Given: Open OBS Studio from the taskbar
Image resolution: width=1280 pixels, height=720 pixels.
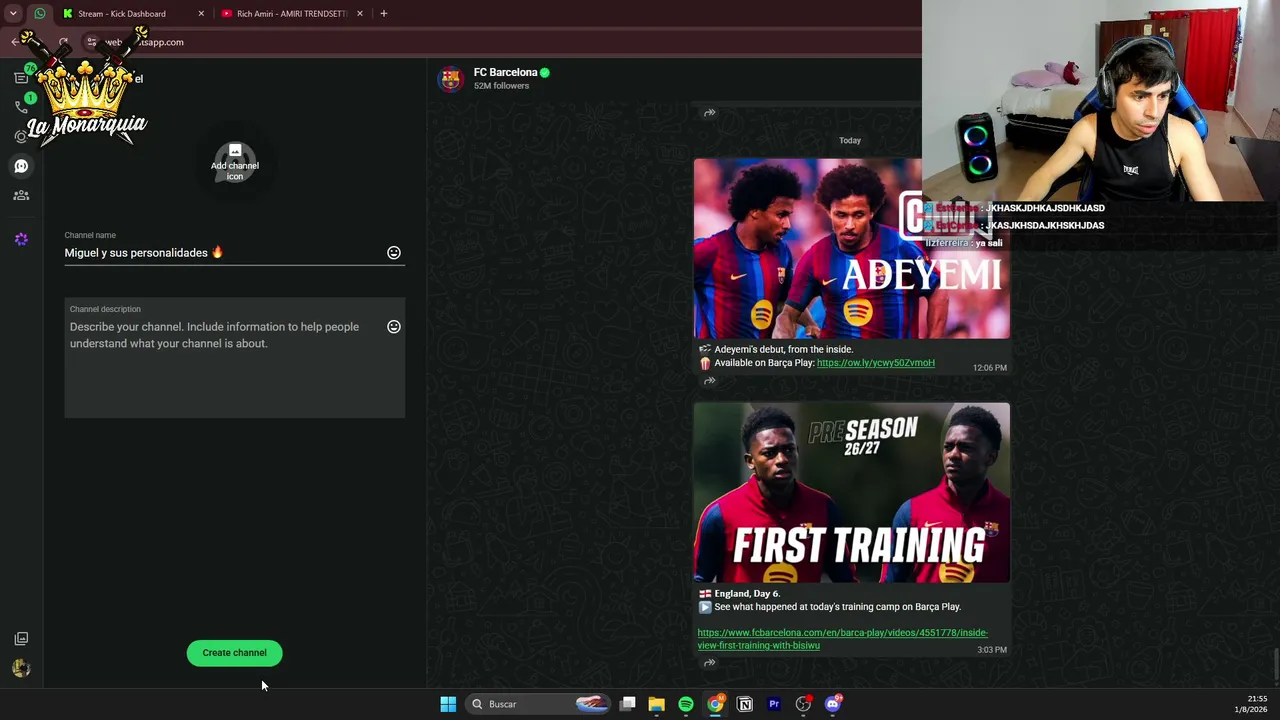Looking at the screenshot, I should coord(803,704).
